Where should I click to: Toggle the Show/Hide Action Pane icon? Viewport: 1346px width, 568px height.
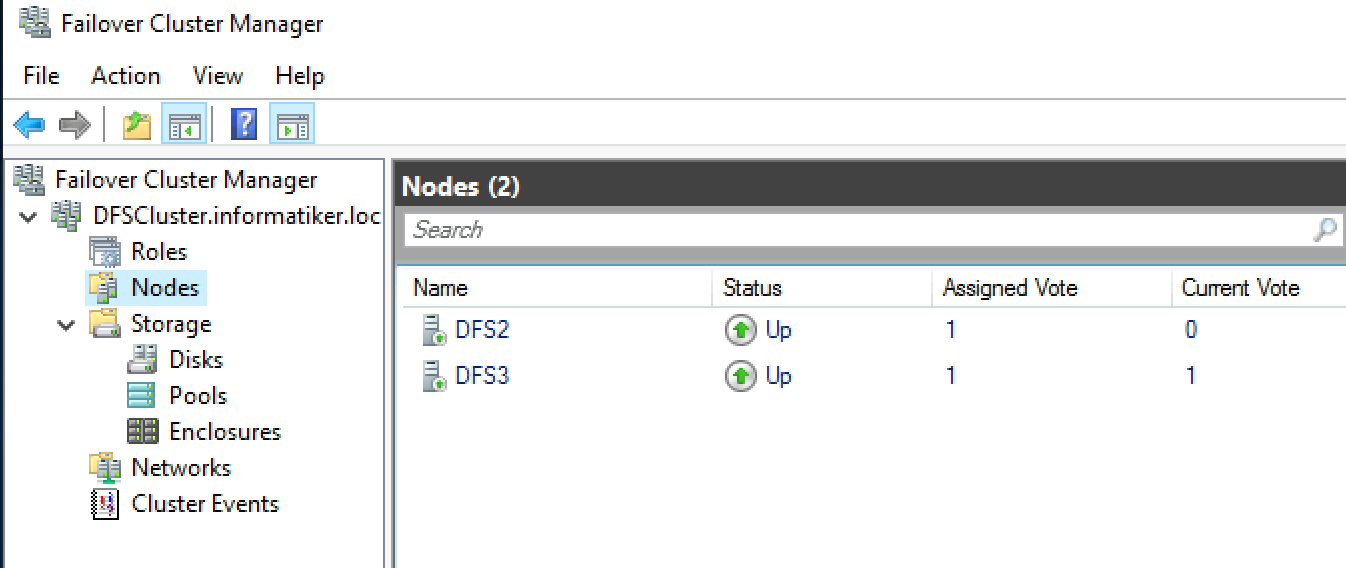292,125
